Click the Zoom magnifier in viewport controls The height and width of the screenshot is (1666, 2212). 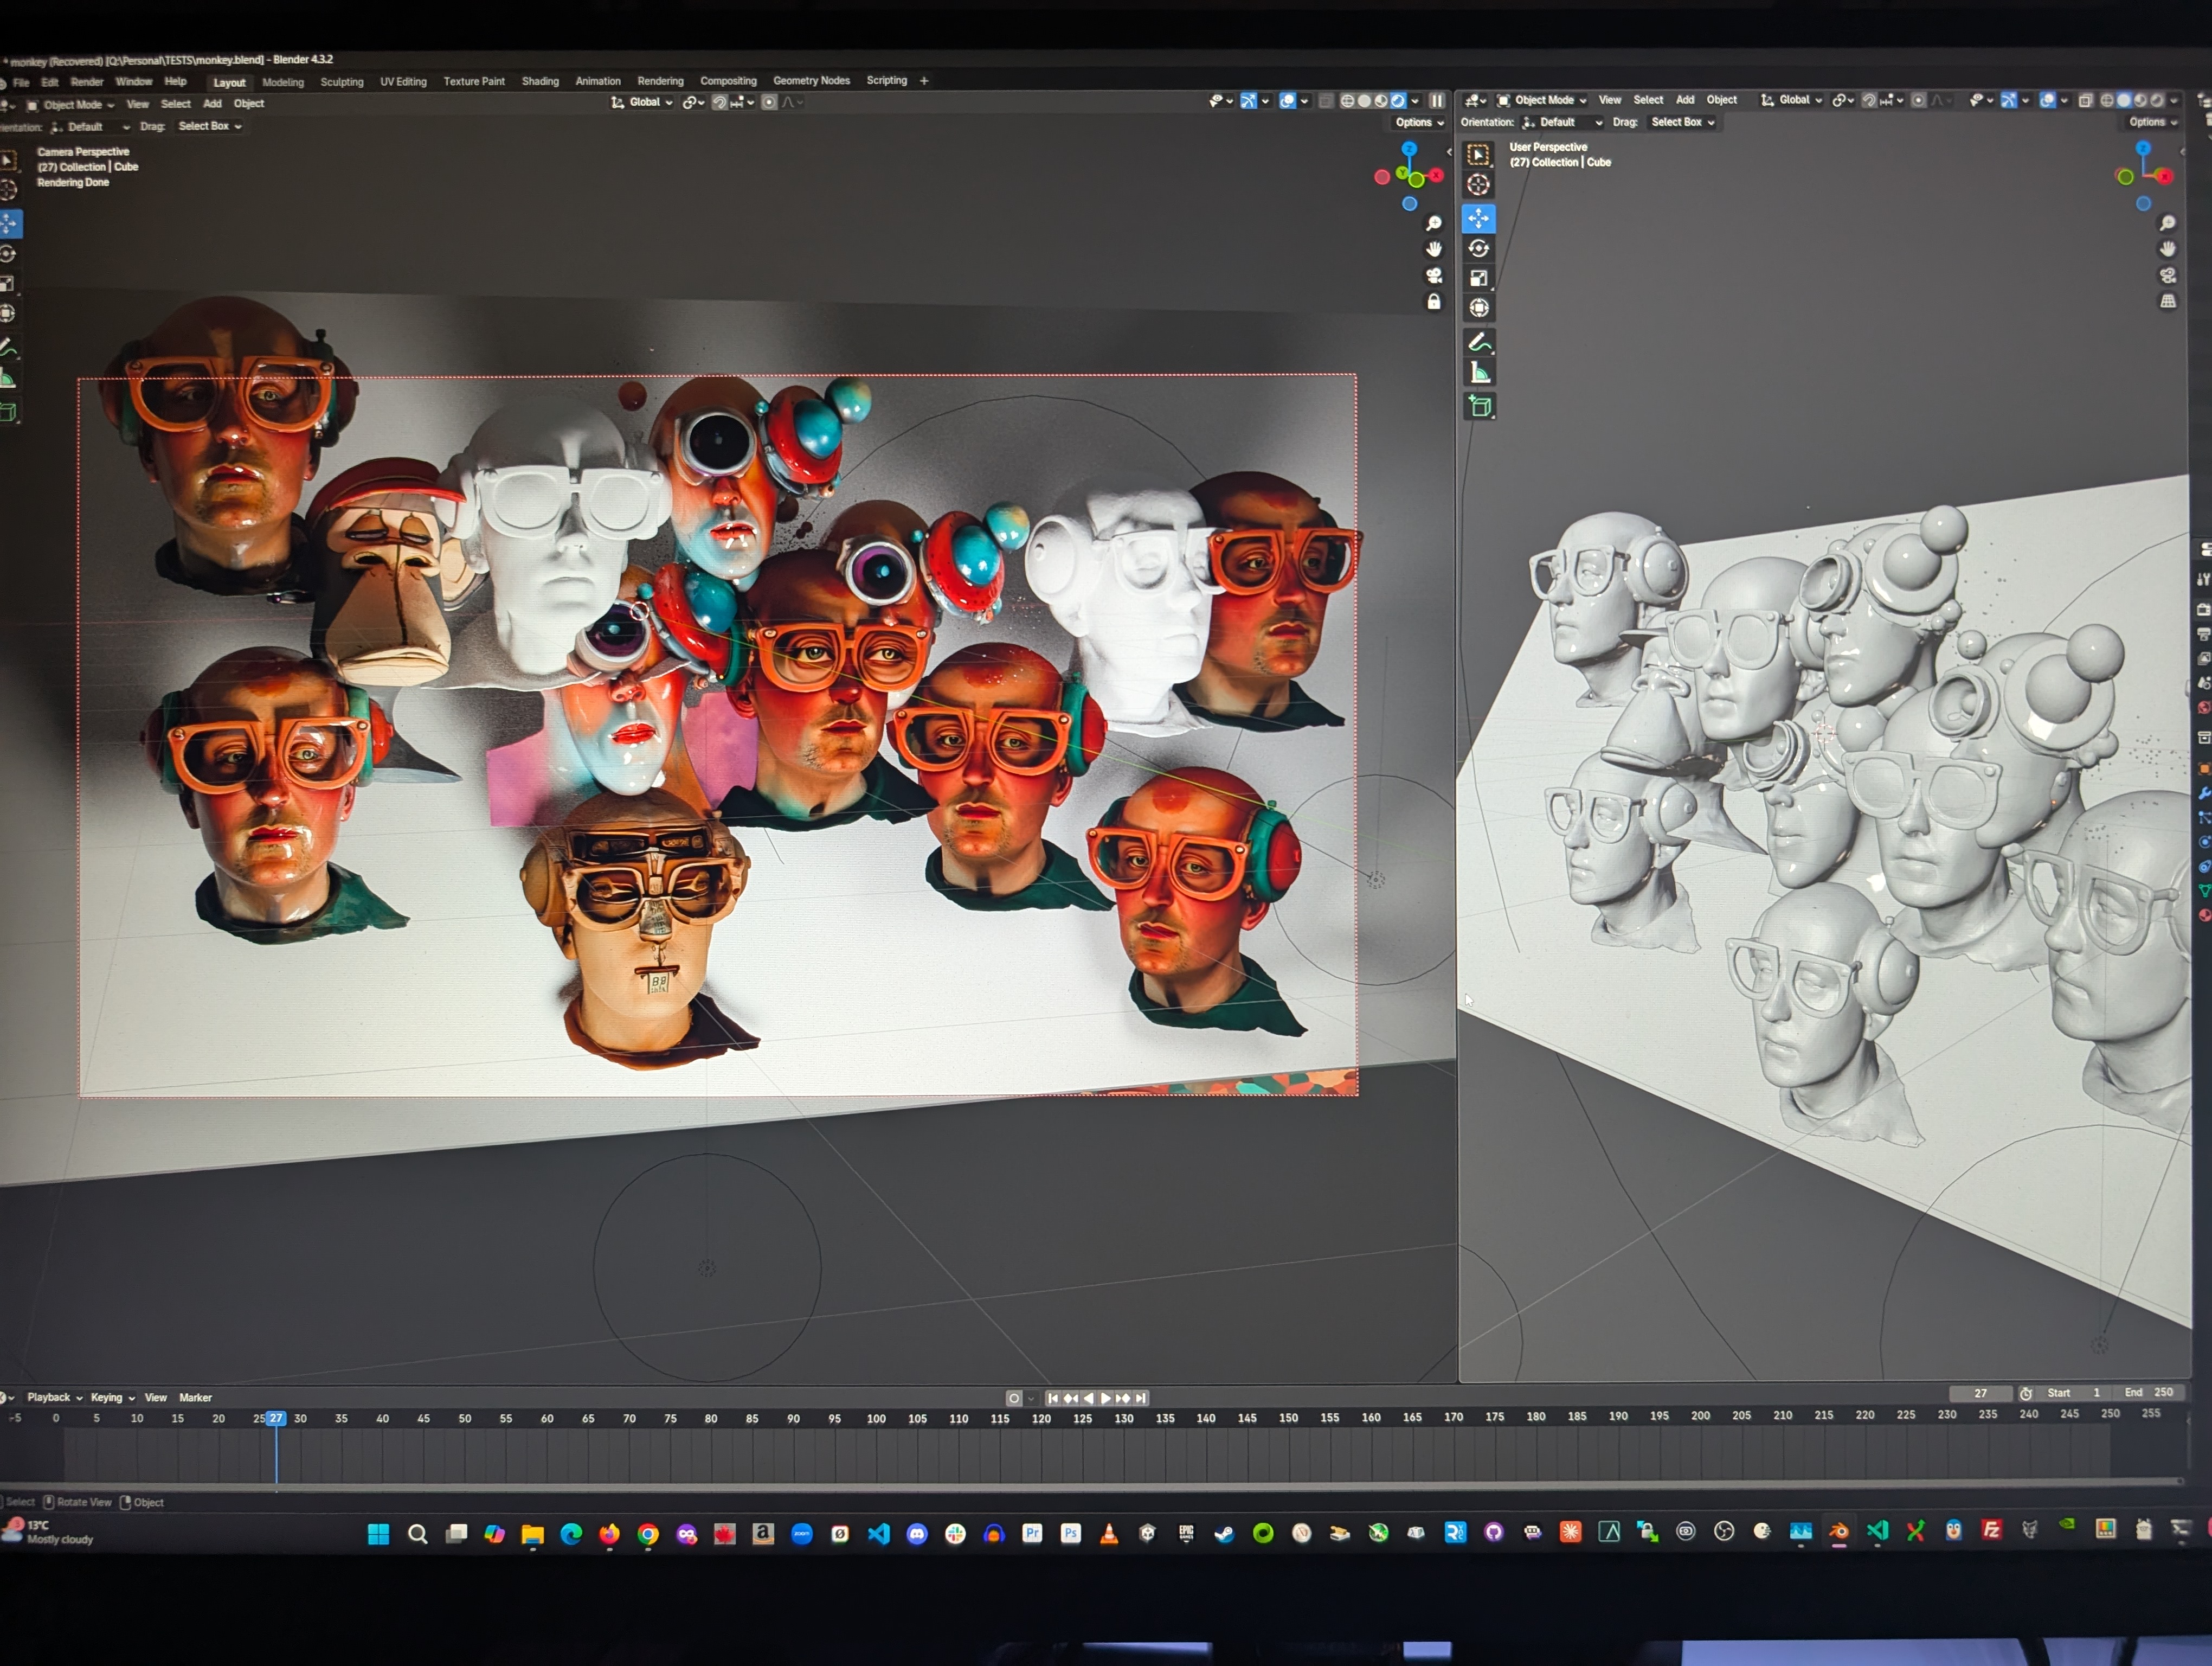(x=1434, y=223)
